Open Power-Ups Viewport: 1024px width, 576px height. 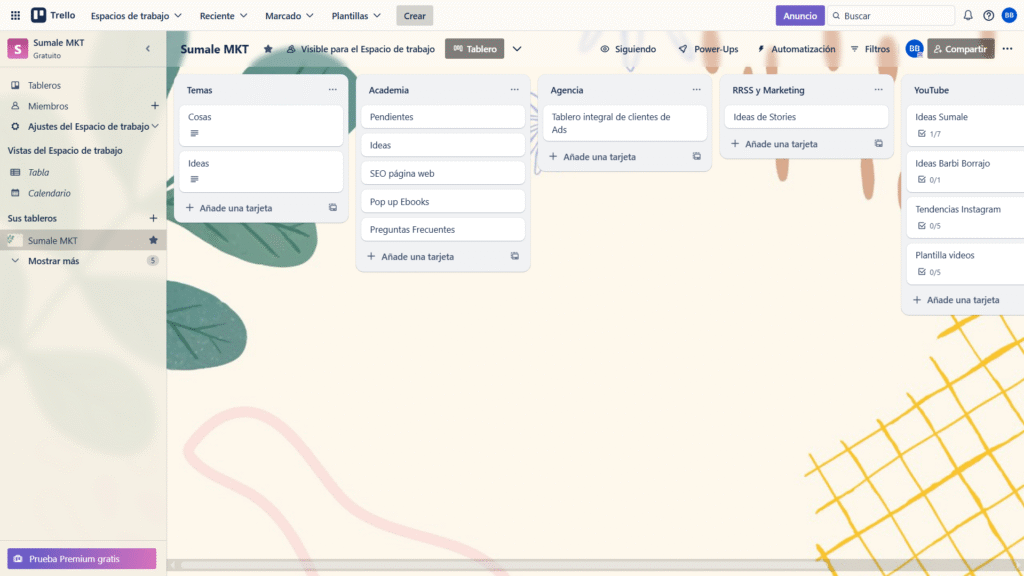pos(709,49)
